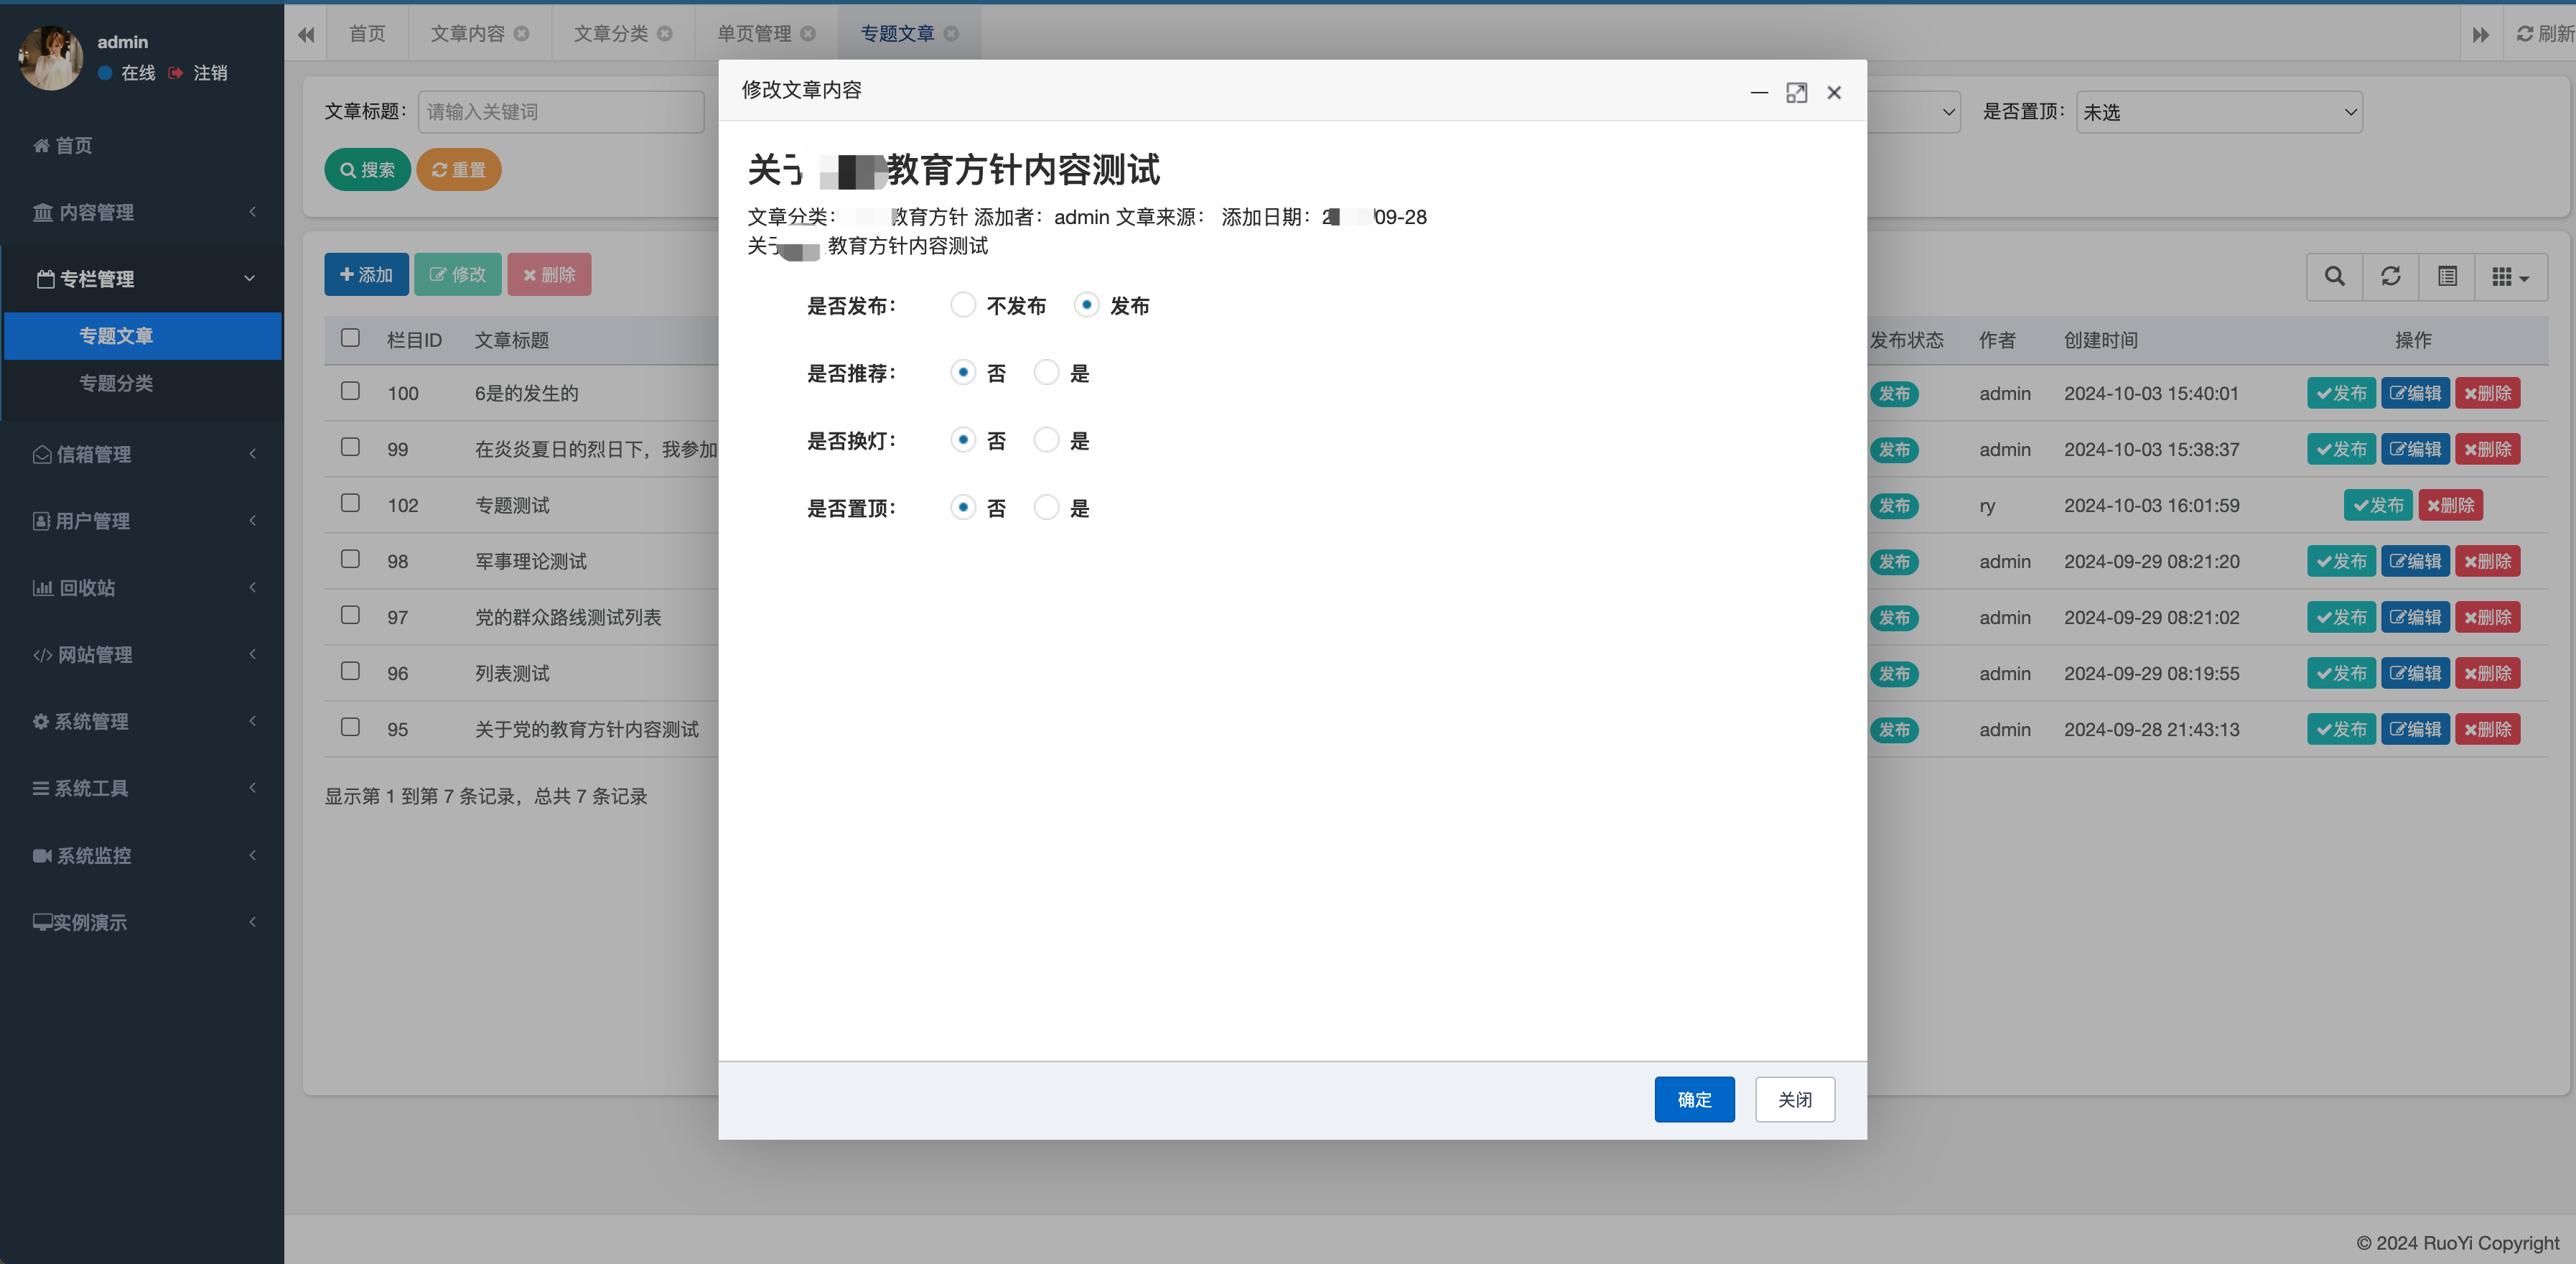2576x1264 pixels.
Task: Toggle the card view icon
Action: pyautogui.click(x=2447, y=276)
